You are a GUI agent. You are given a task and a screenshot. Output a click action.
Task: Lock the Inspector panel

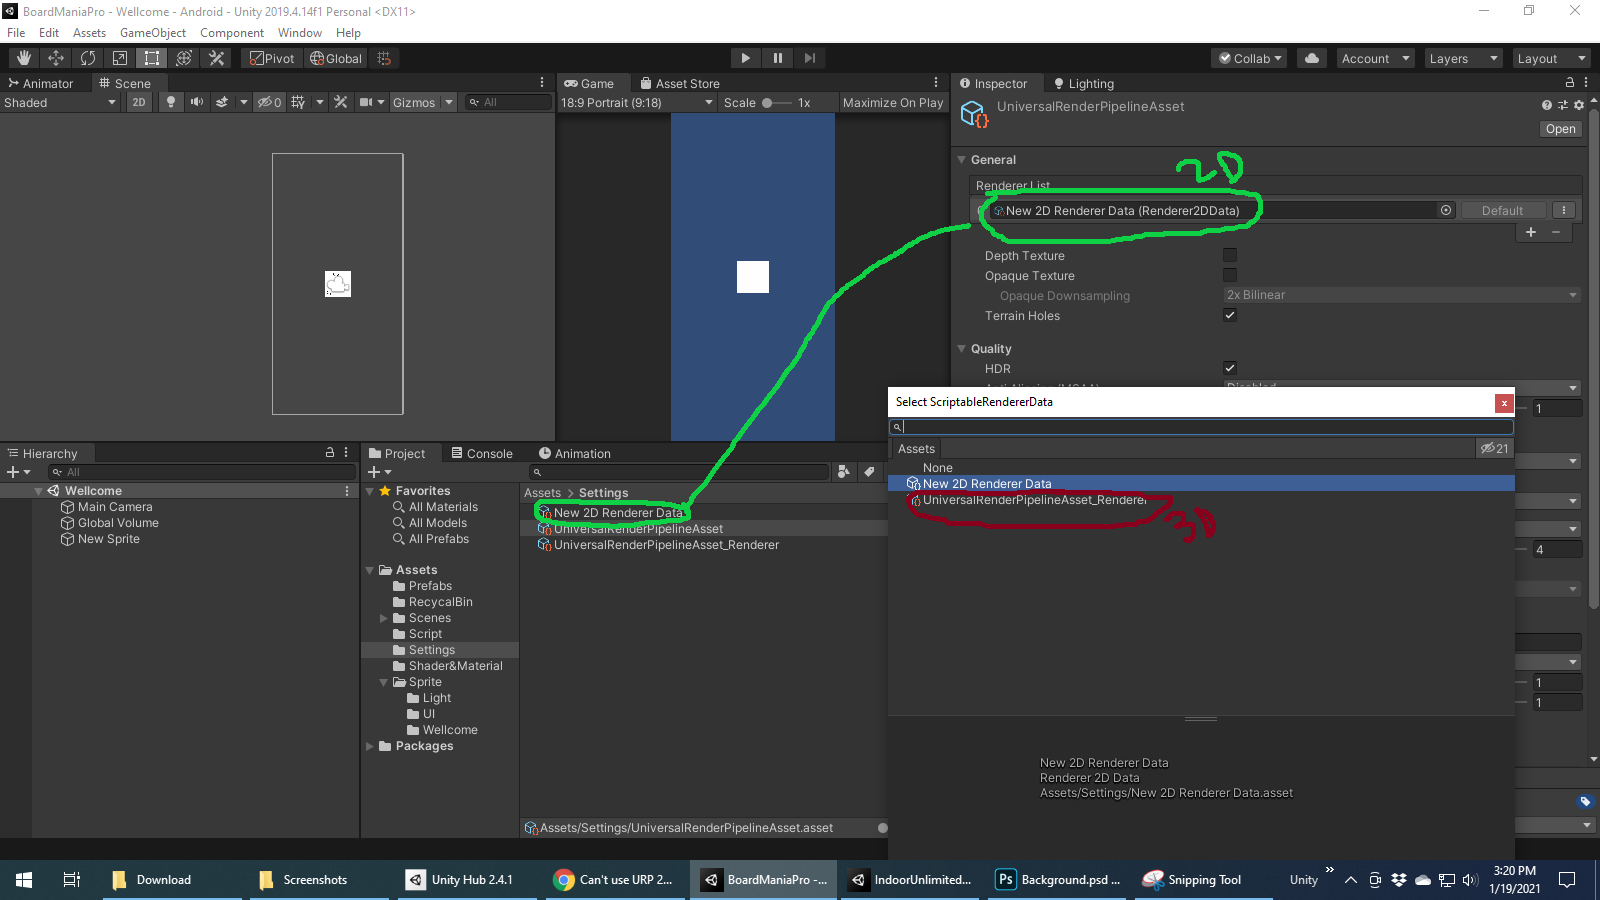[1570, 83]
